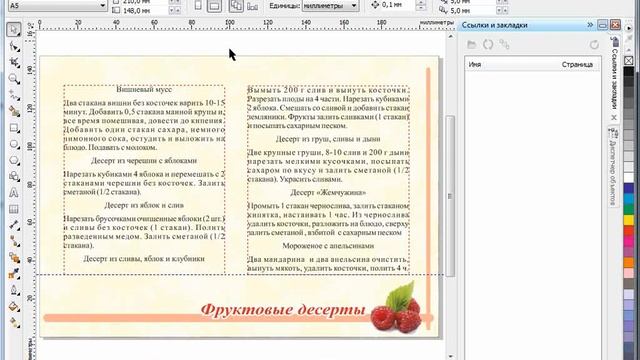Select the Outline pen tool
The width and height of the screenshot is (640, 360).
(x=13, y=290)
